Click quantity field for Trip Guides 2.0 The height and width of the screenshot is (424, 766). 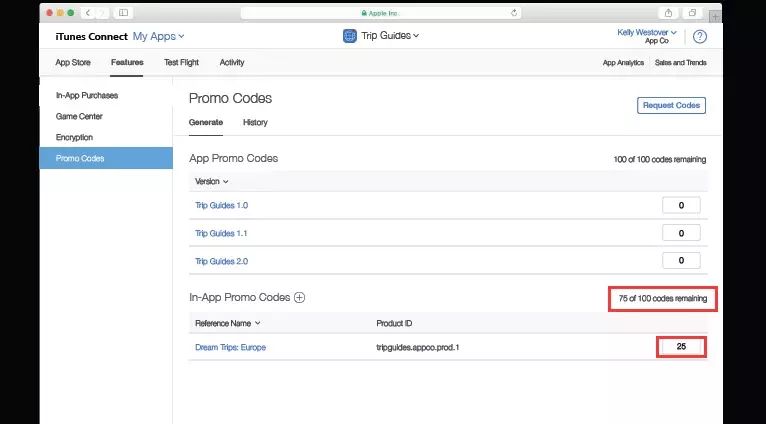pos(681,261)
